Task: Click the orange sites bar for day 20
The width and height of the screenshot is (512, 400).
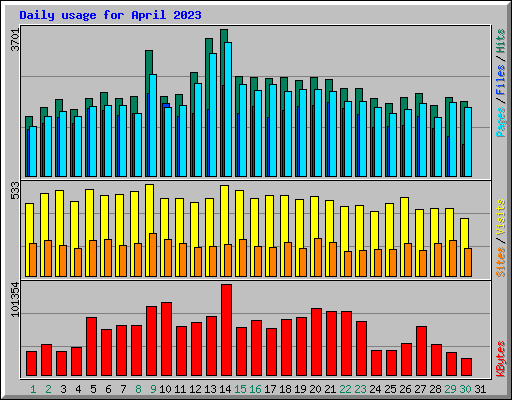Action: click(x=318, y=257)
